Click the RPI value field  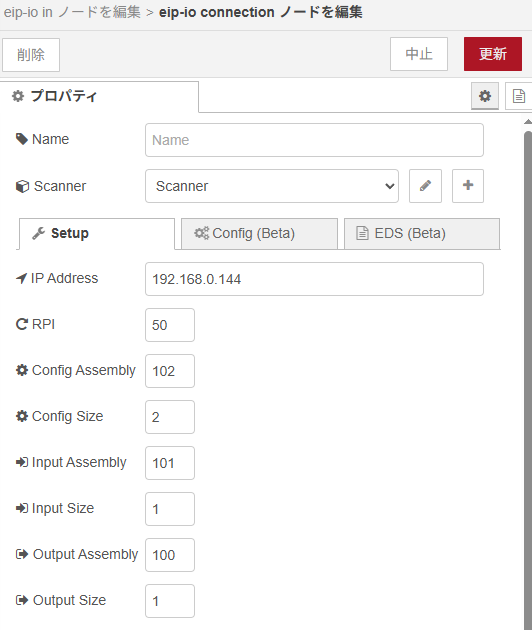tap(170, 325)
